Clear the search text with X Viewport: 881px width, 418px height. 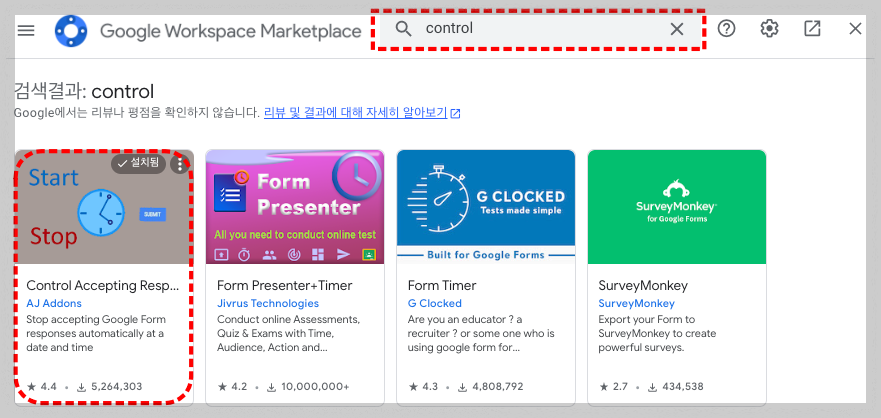[x=677, y=29]
